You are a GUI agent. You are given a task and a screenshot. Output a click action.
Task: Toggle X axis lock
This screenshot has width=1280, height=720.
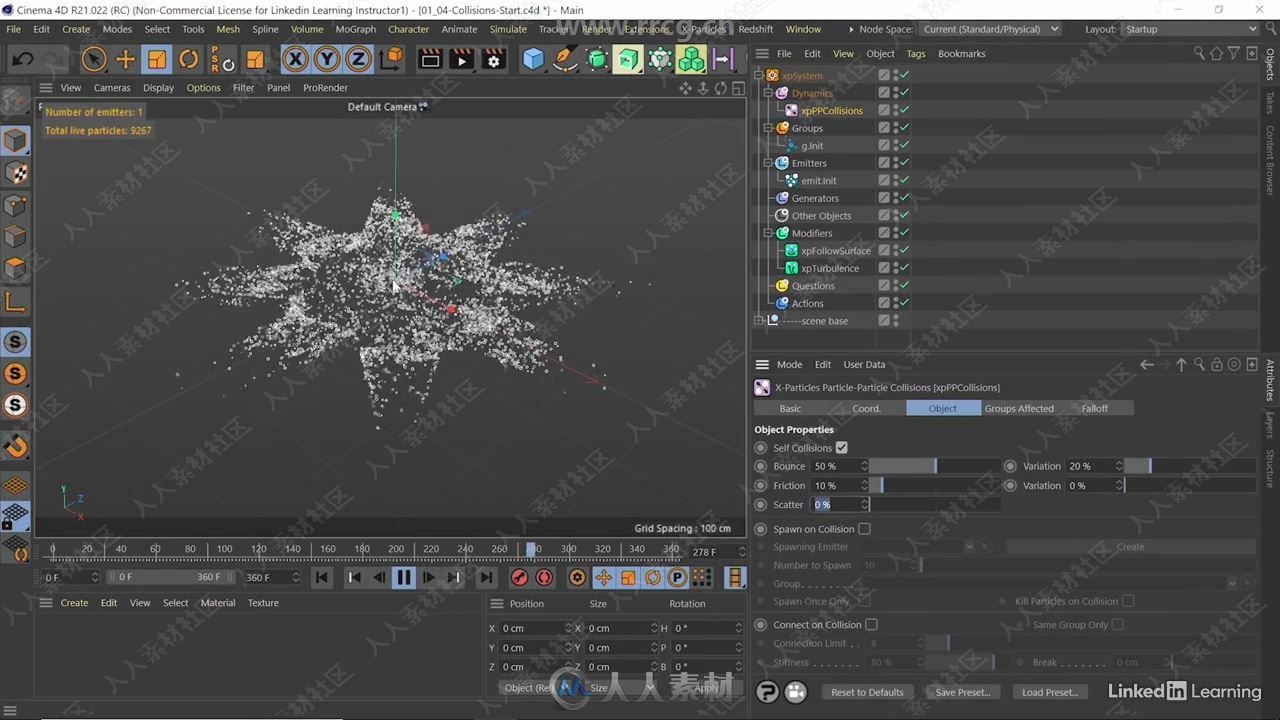(295, 60)
